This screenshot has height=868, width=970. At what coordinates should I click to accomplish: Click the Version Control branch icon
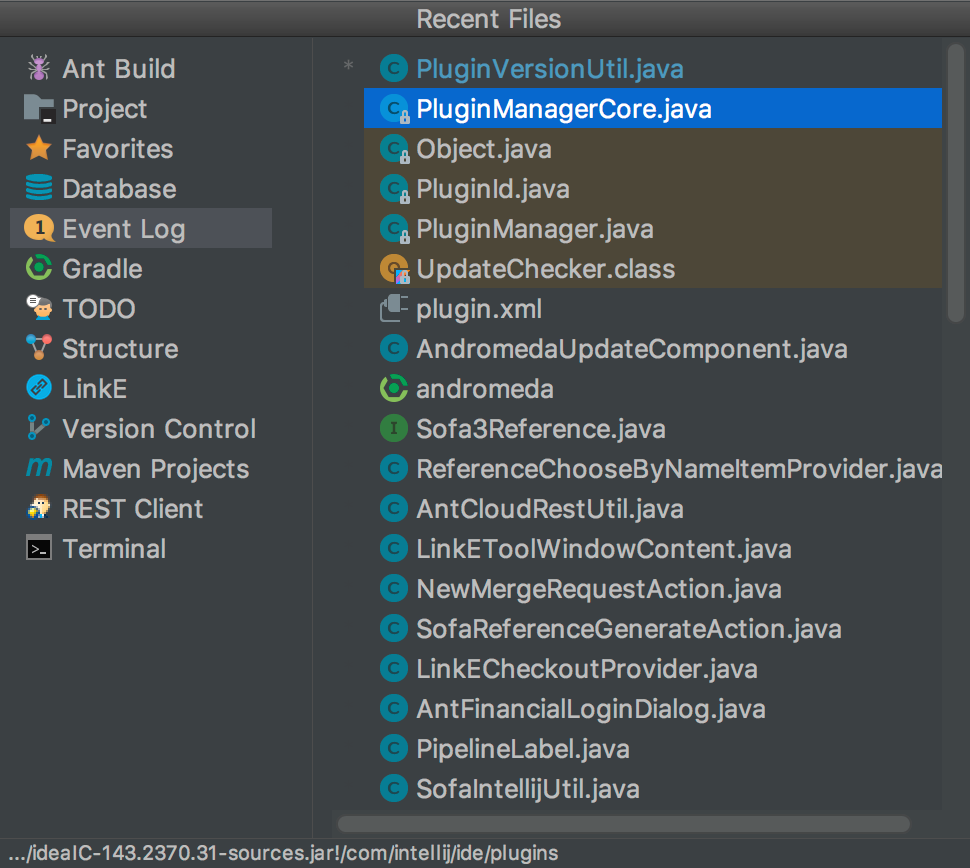point(38,428)
